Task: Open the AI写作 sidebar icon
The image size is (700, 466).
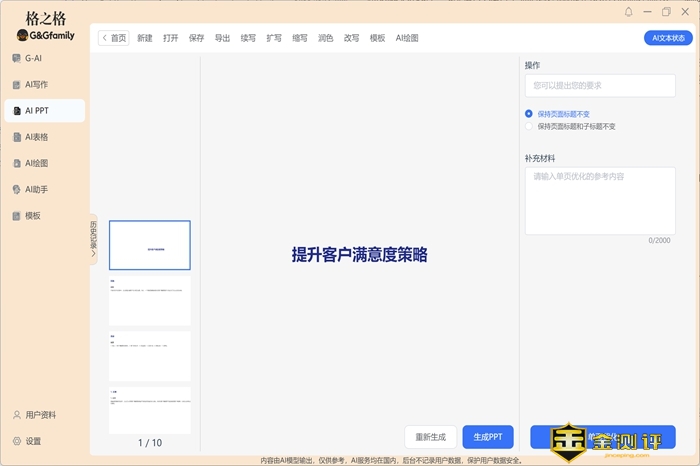Action: tap(16, 84)
